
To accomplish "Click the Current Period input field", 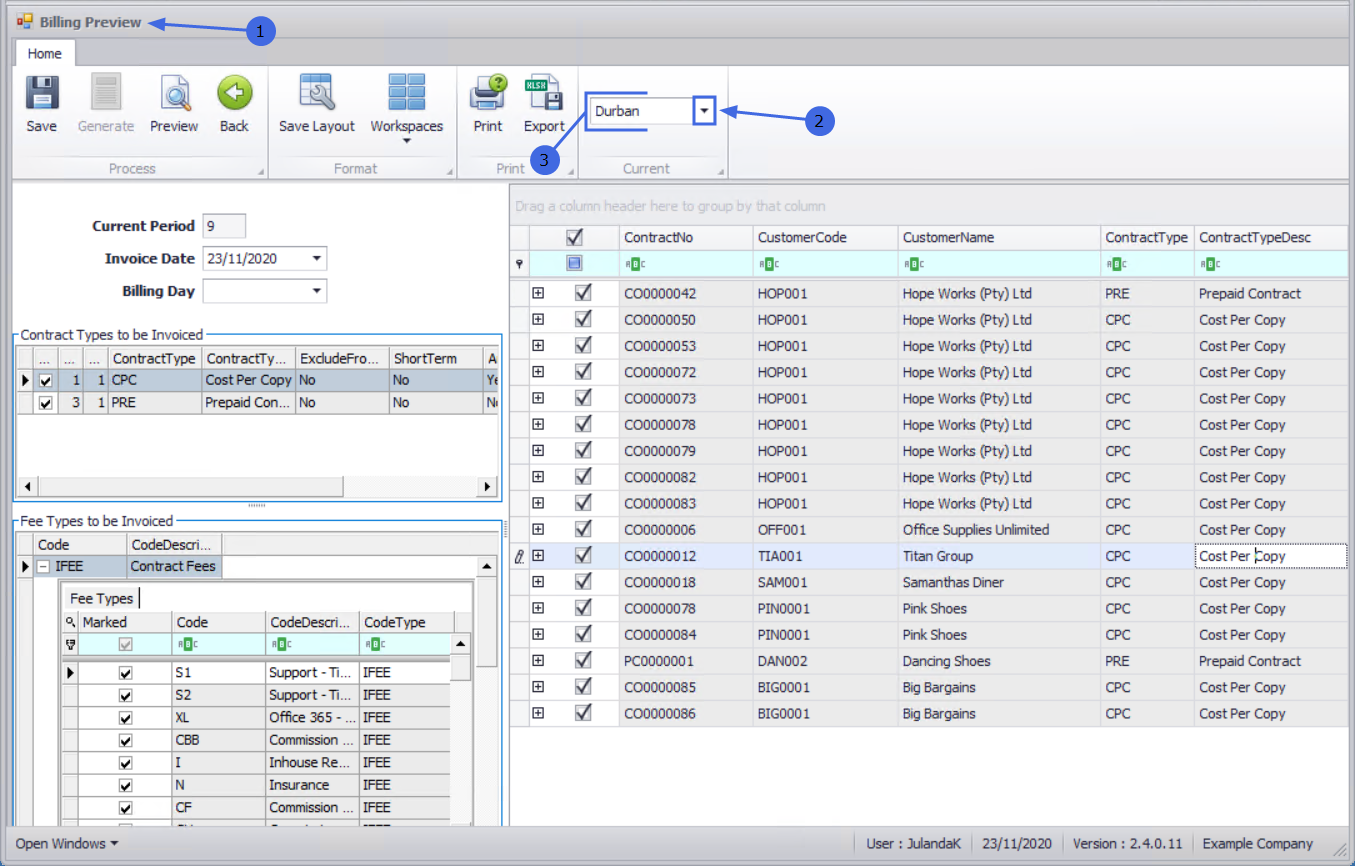I will [x=223, y=226].
